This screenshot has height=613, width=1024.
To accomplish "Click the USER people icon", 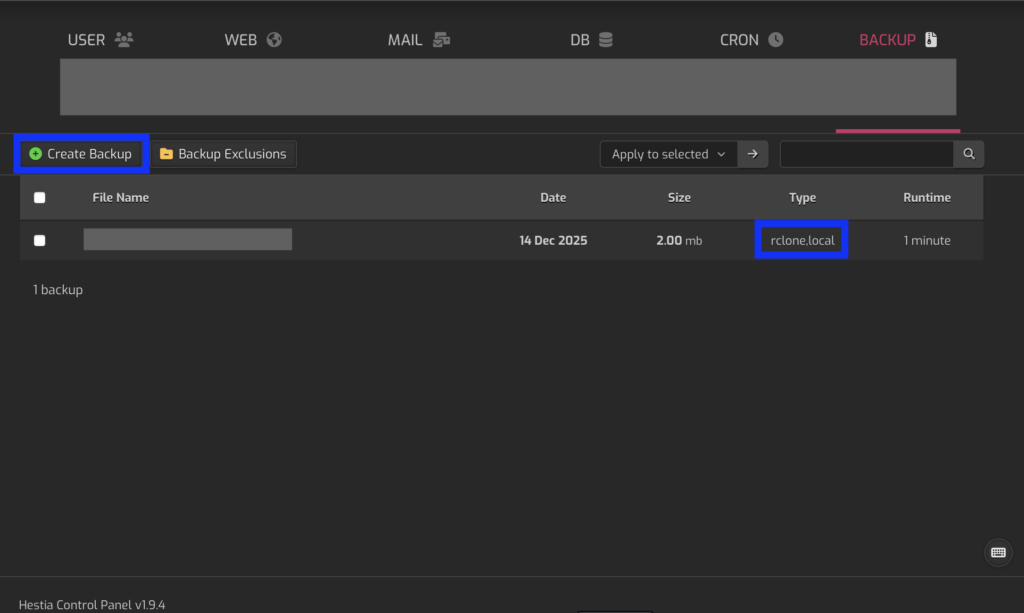I will [124, 40].
